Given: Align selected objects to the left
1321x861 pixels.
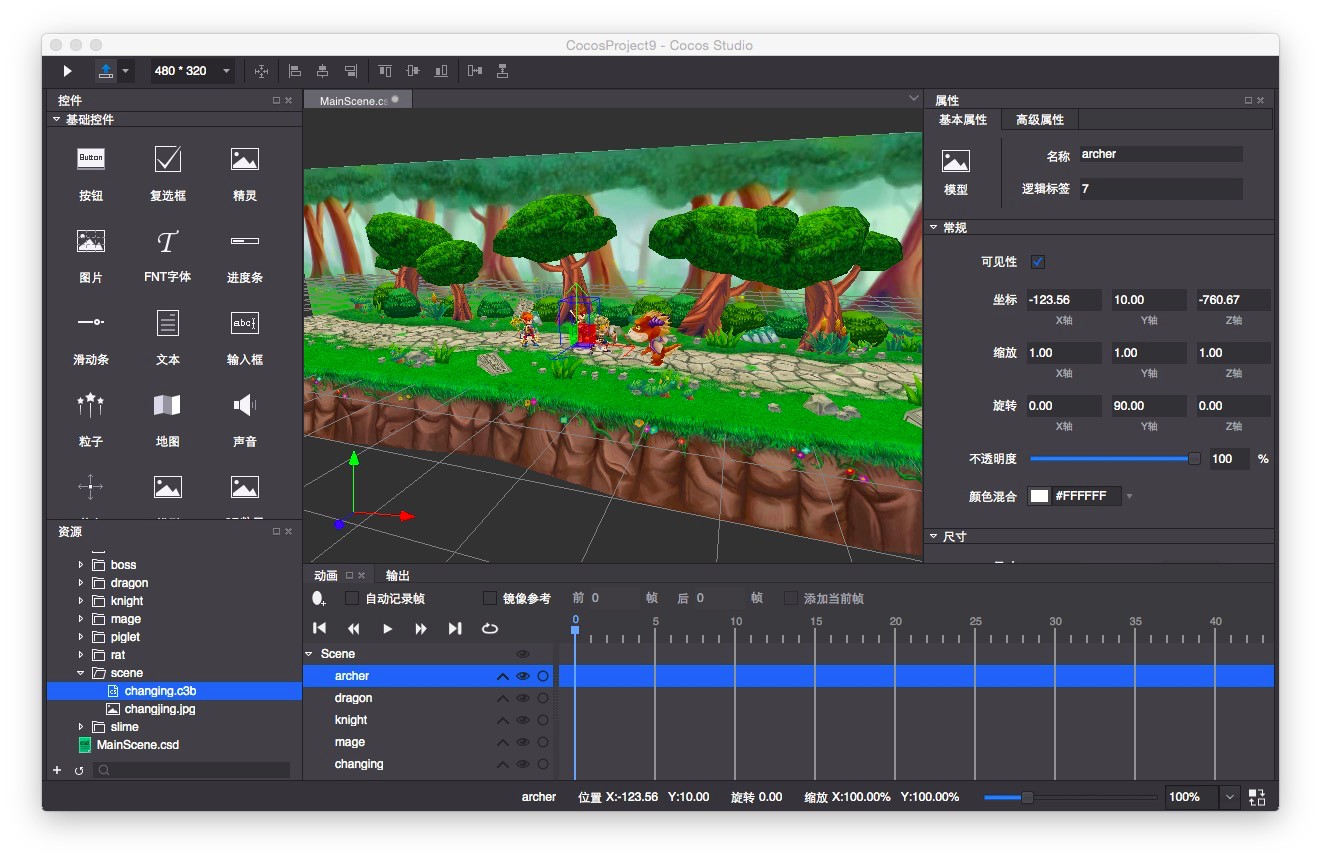Looking at the screenshot, I should pyautogui.click(x=295, y=71).
